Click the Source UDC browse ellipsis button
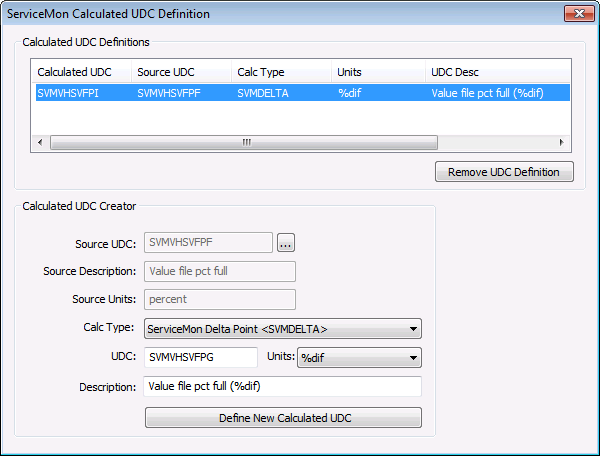 pos(286,243)
